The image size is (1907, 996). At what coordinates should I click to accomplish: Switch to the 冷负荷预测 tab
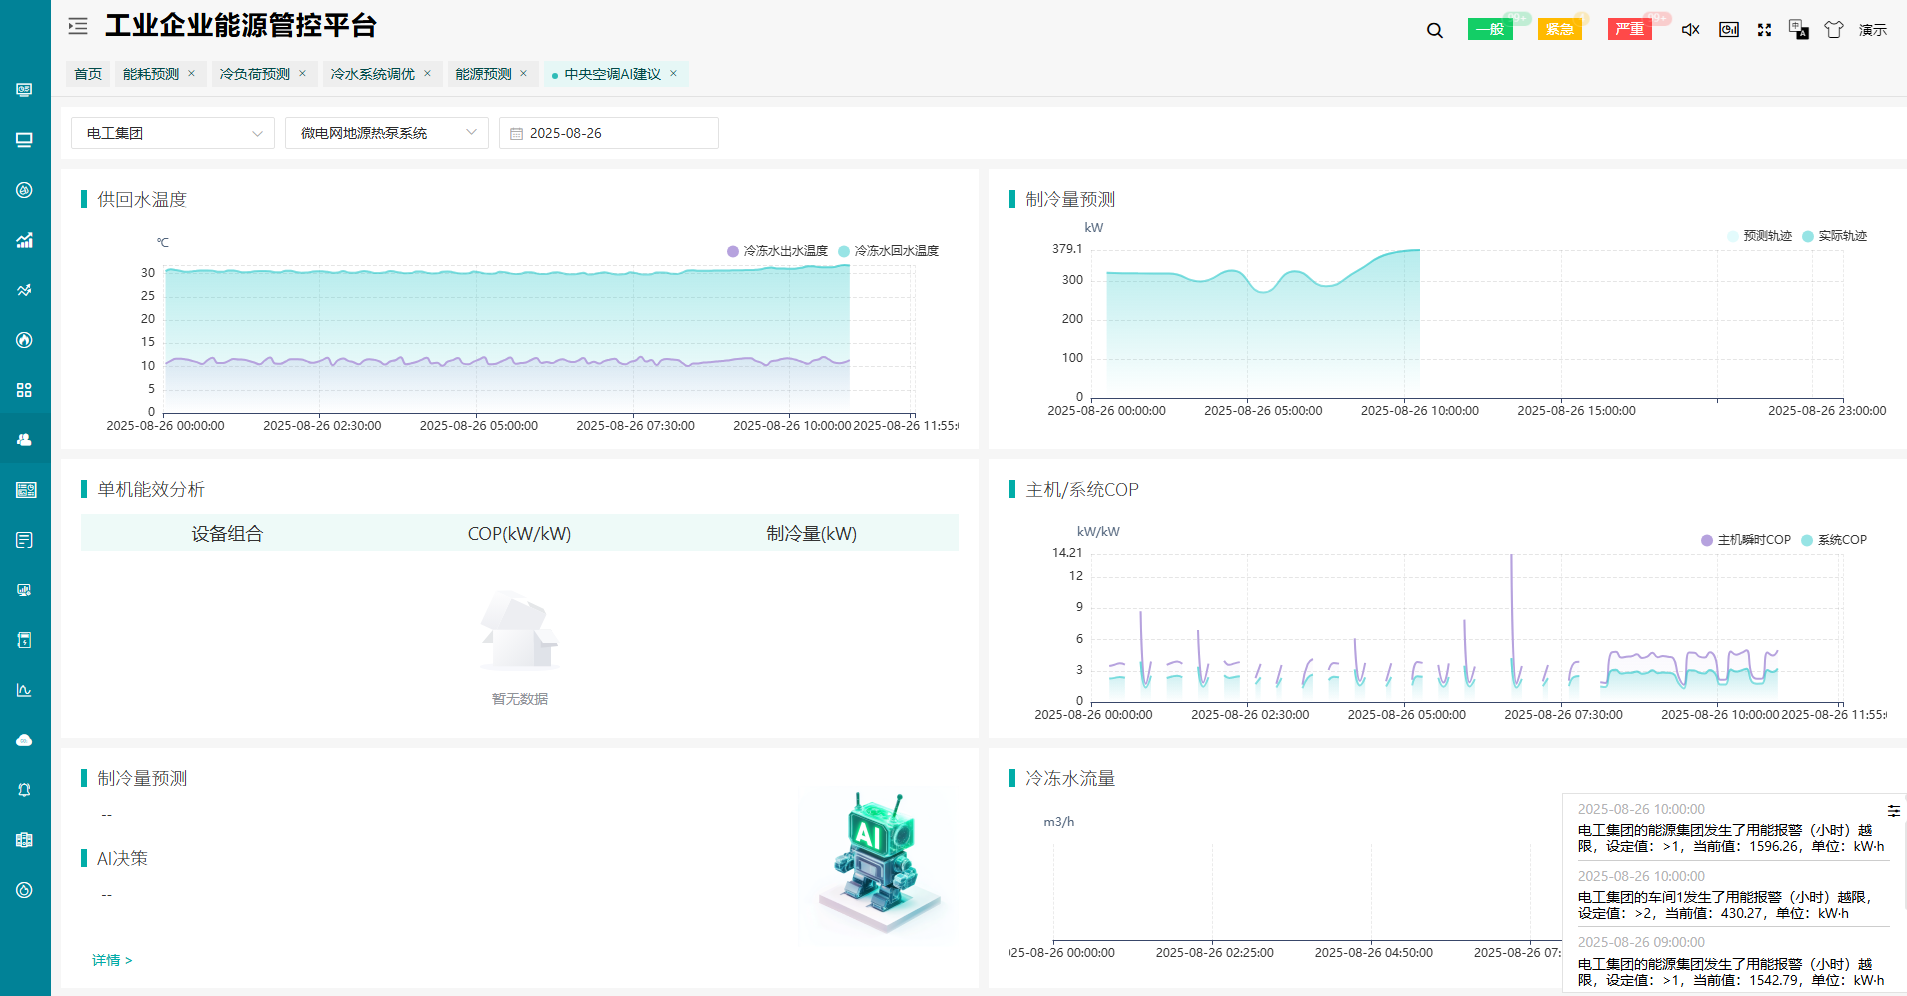click(x=254, y=74)
